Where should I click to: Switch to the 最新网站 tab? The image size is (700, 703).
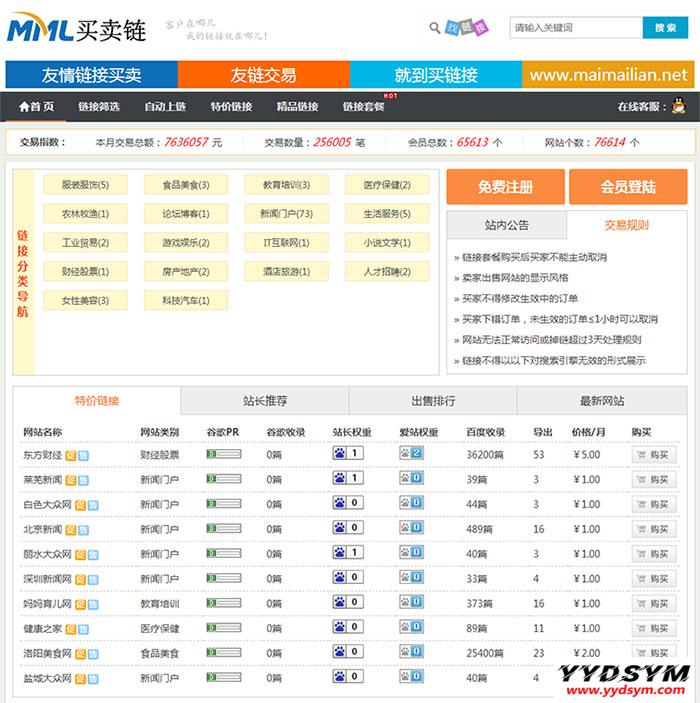tap(602, 400)
